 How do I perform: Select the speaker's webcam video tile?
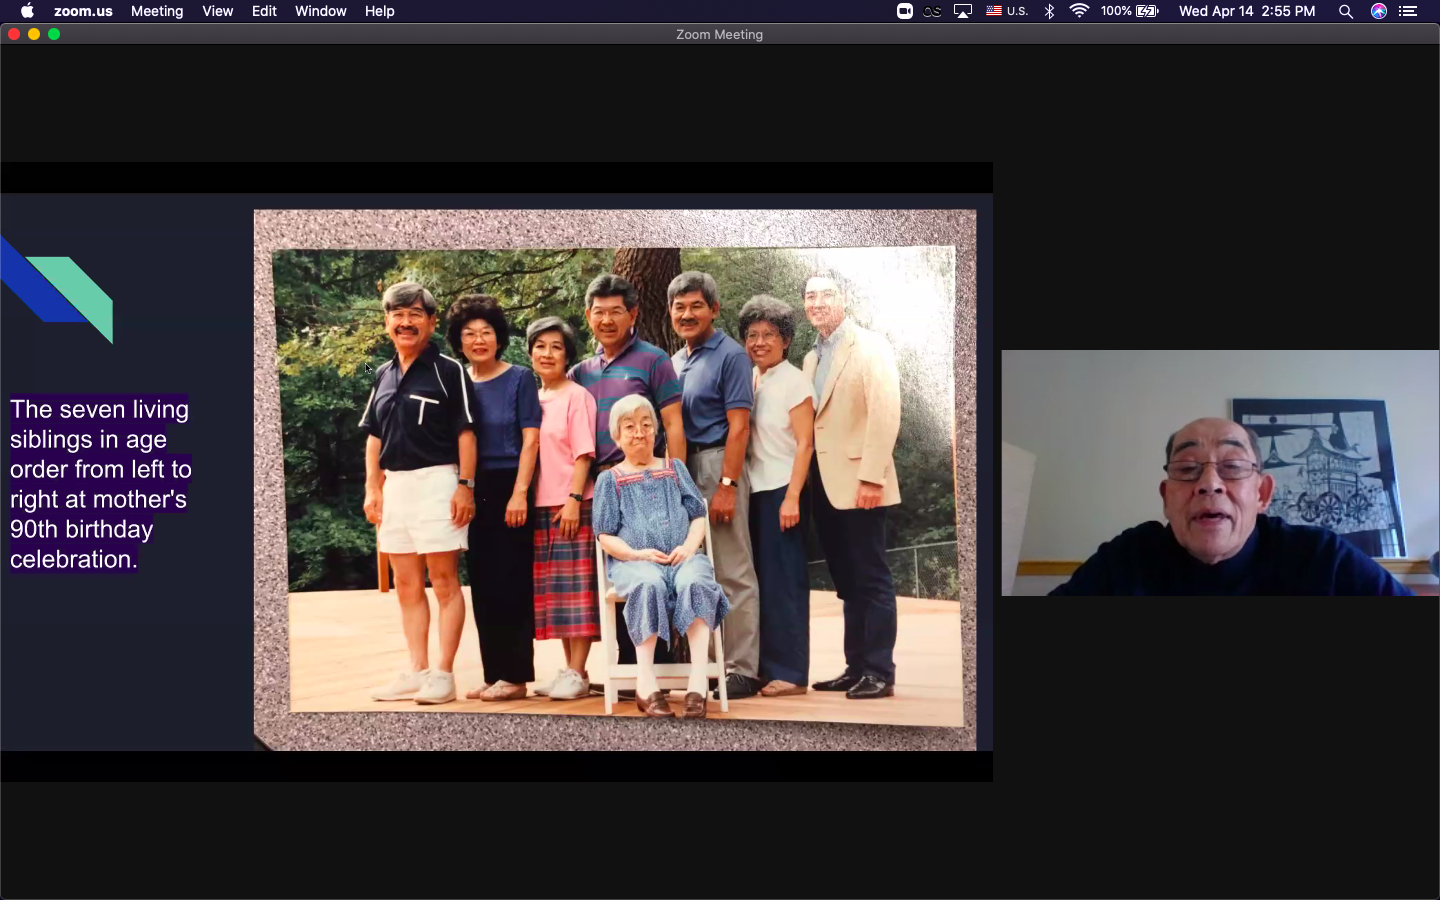point(1220,473)
